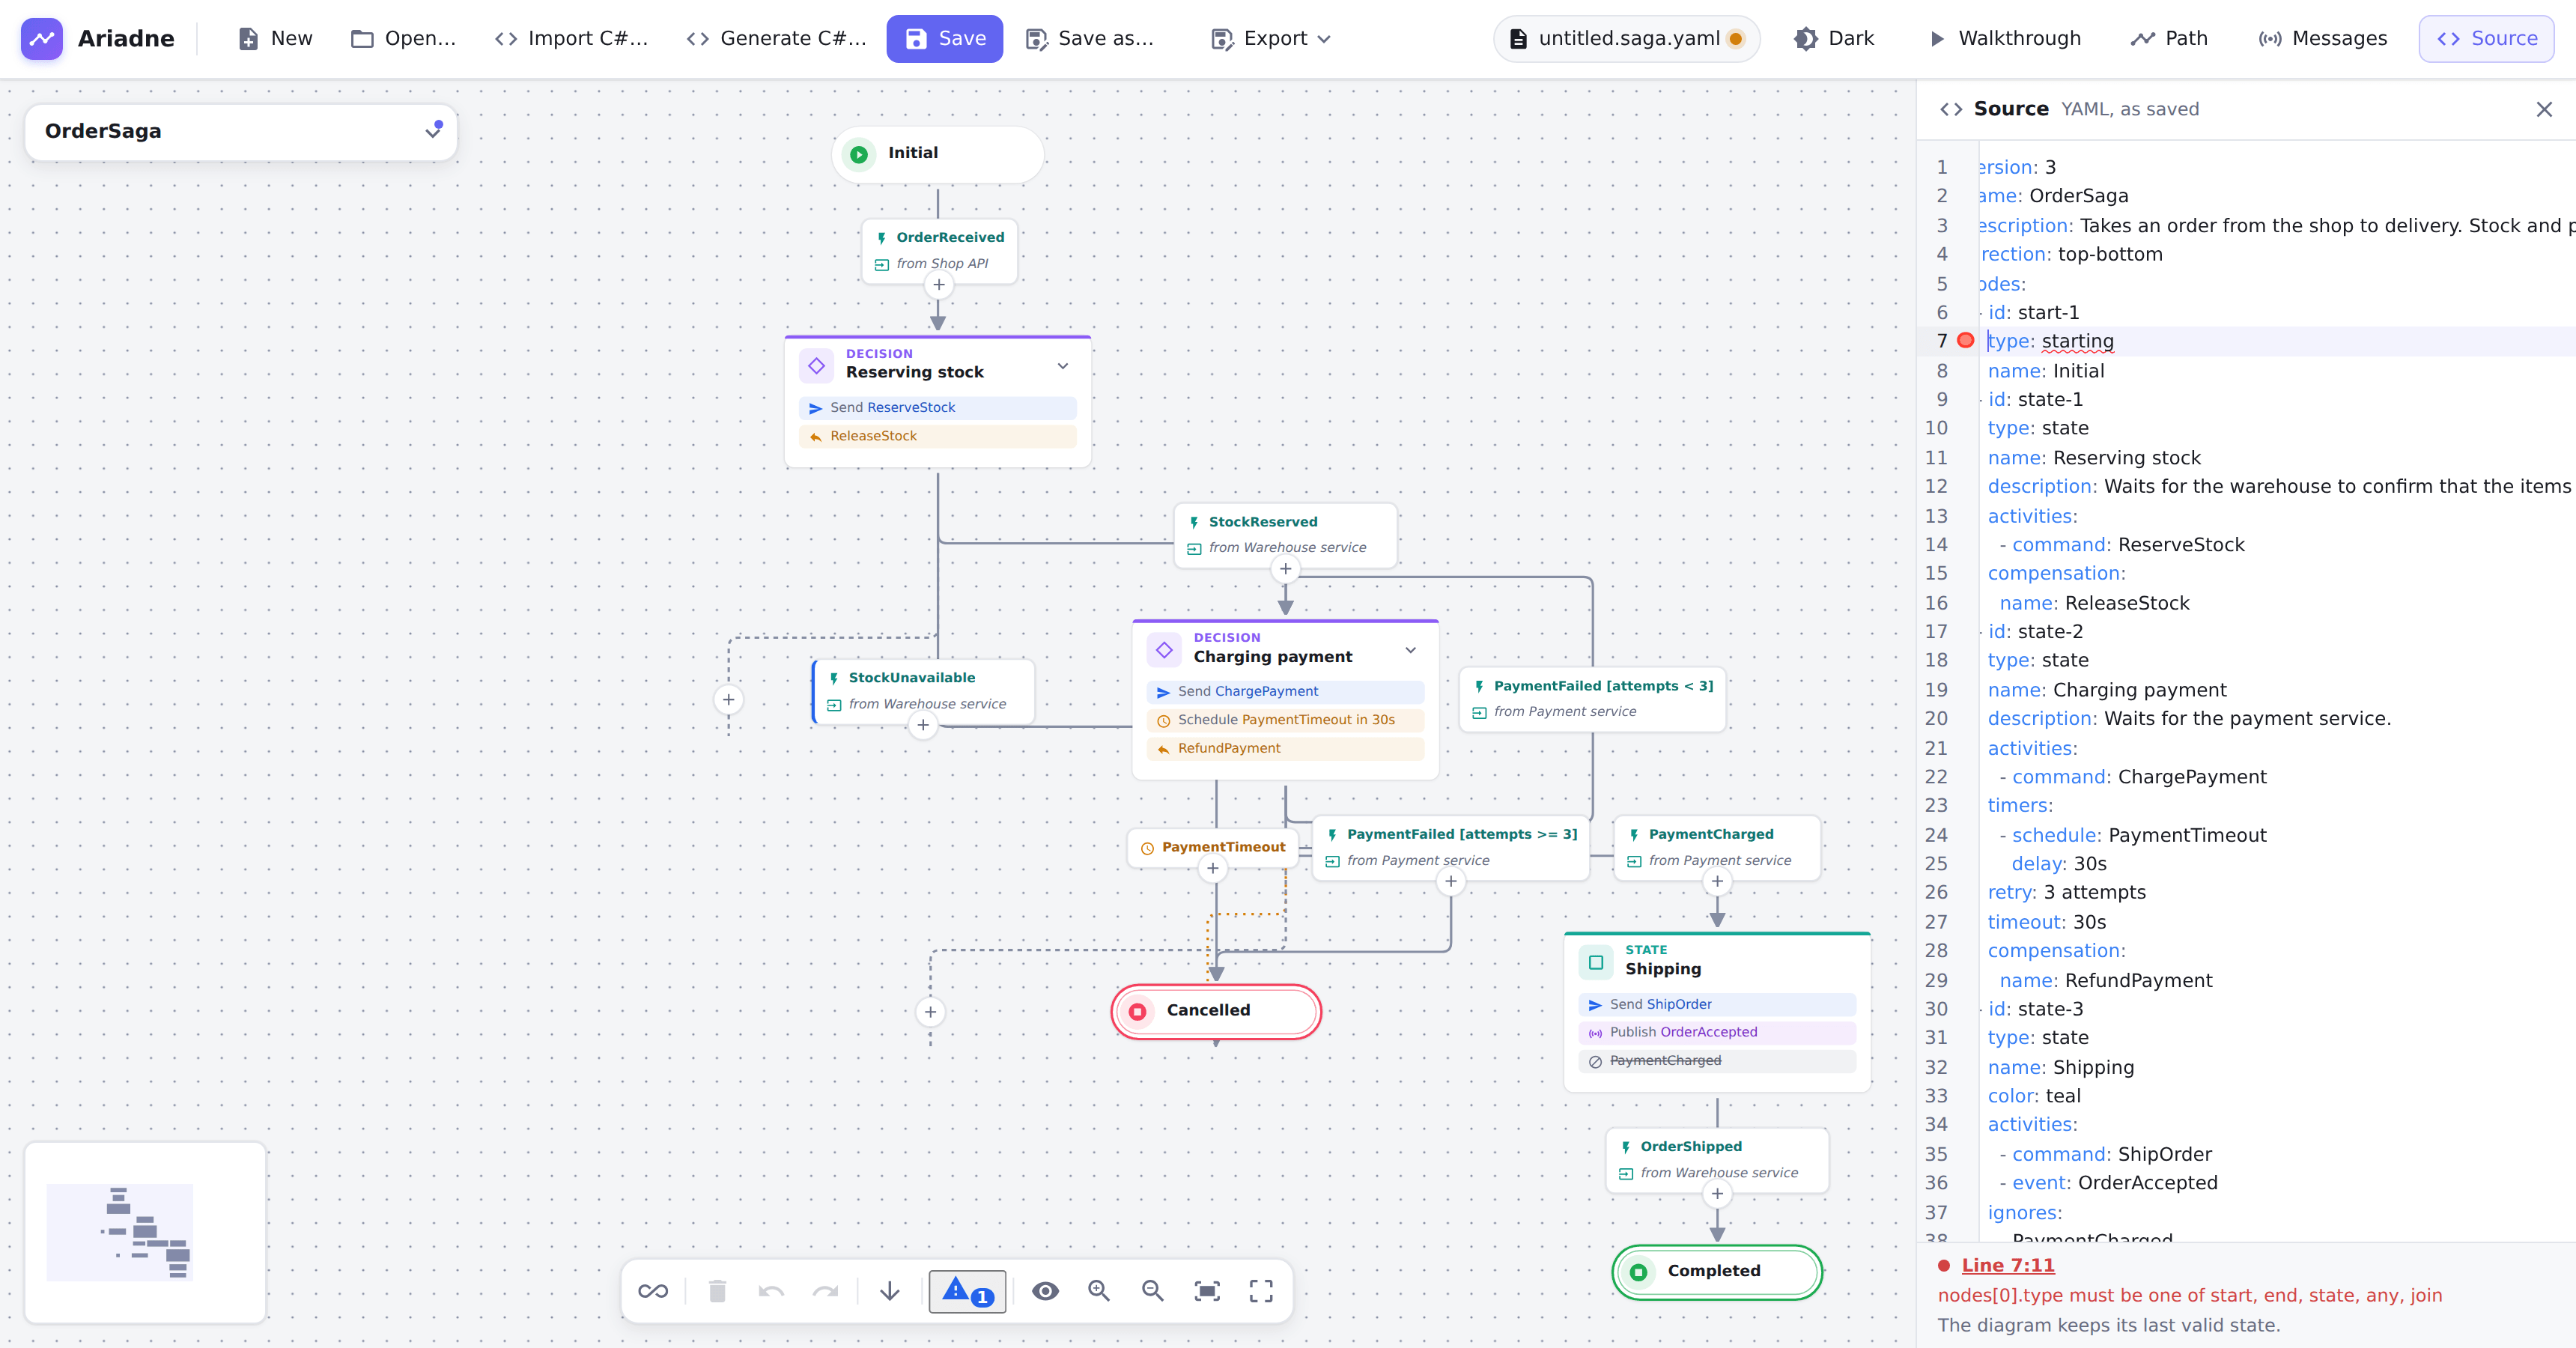Screen dimensions: 2576x1348
Task: Toggle the Path view
Action: click(x=2169, y=39)
